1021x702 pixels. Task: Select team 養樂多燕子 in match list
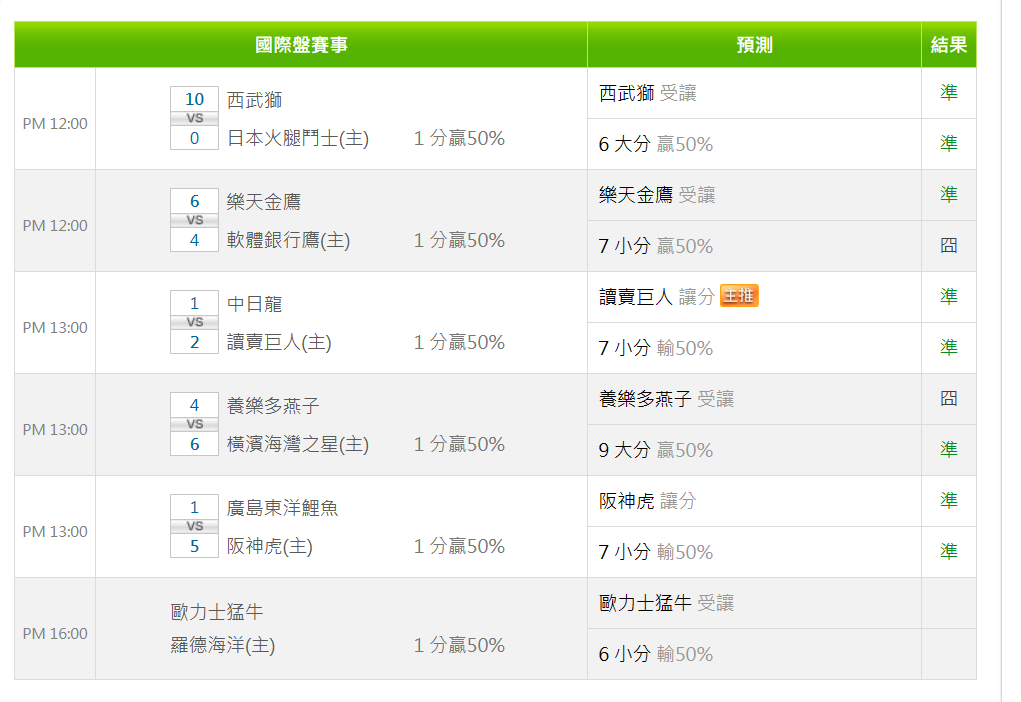[x=273, y=406]
